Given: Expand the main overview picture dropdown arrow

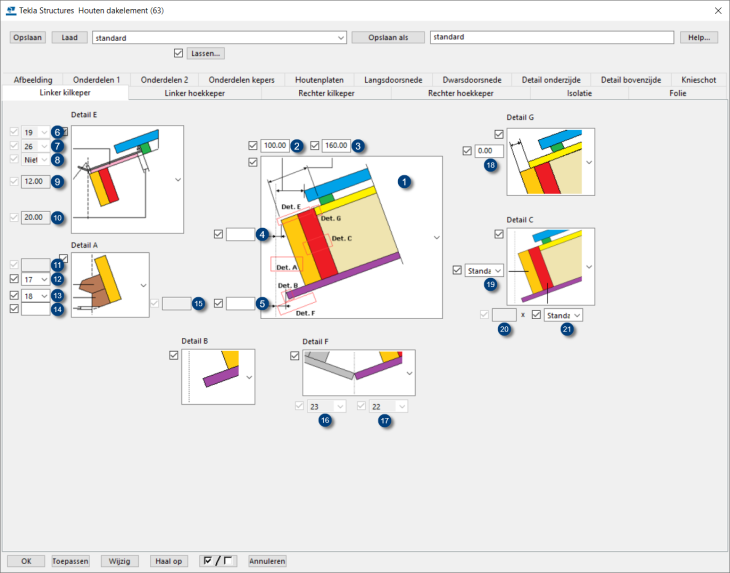Looking at the screenshot, I should pyautogui.click(x=437, y=237).
